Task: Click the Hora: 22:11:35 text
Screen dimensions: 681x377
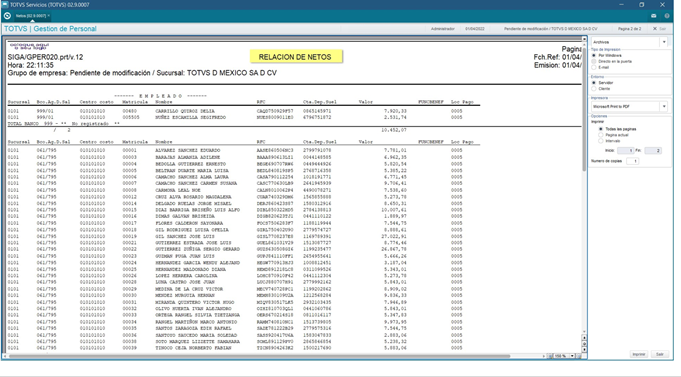Action: click(30, 65)
